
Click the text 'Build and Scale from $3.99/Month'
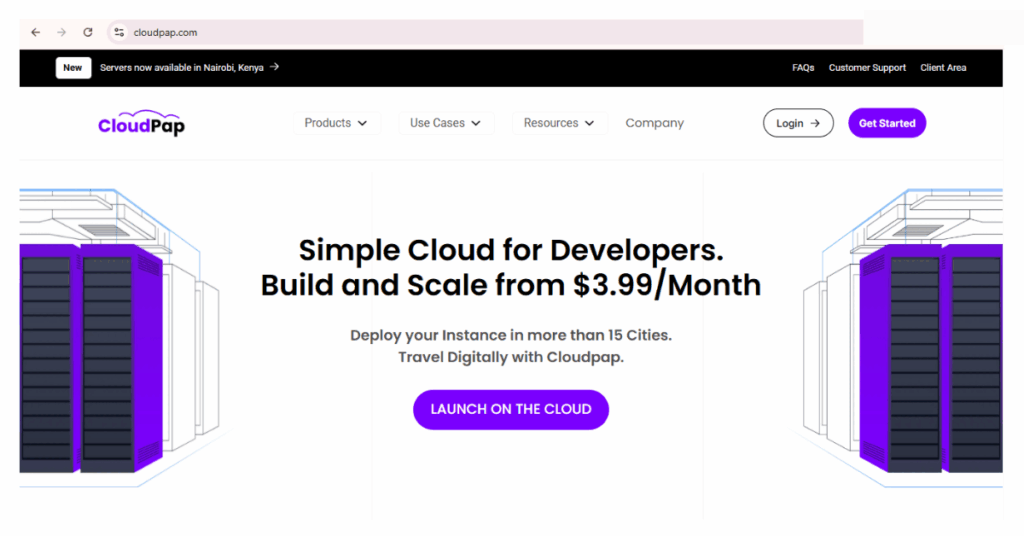tap(511, 285)
